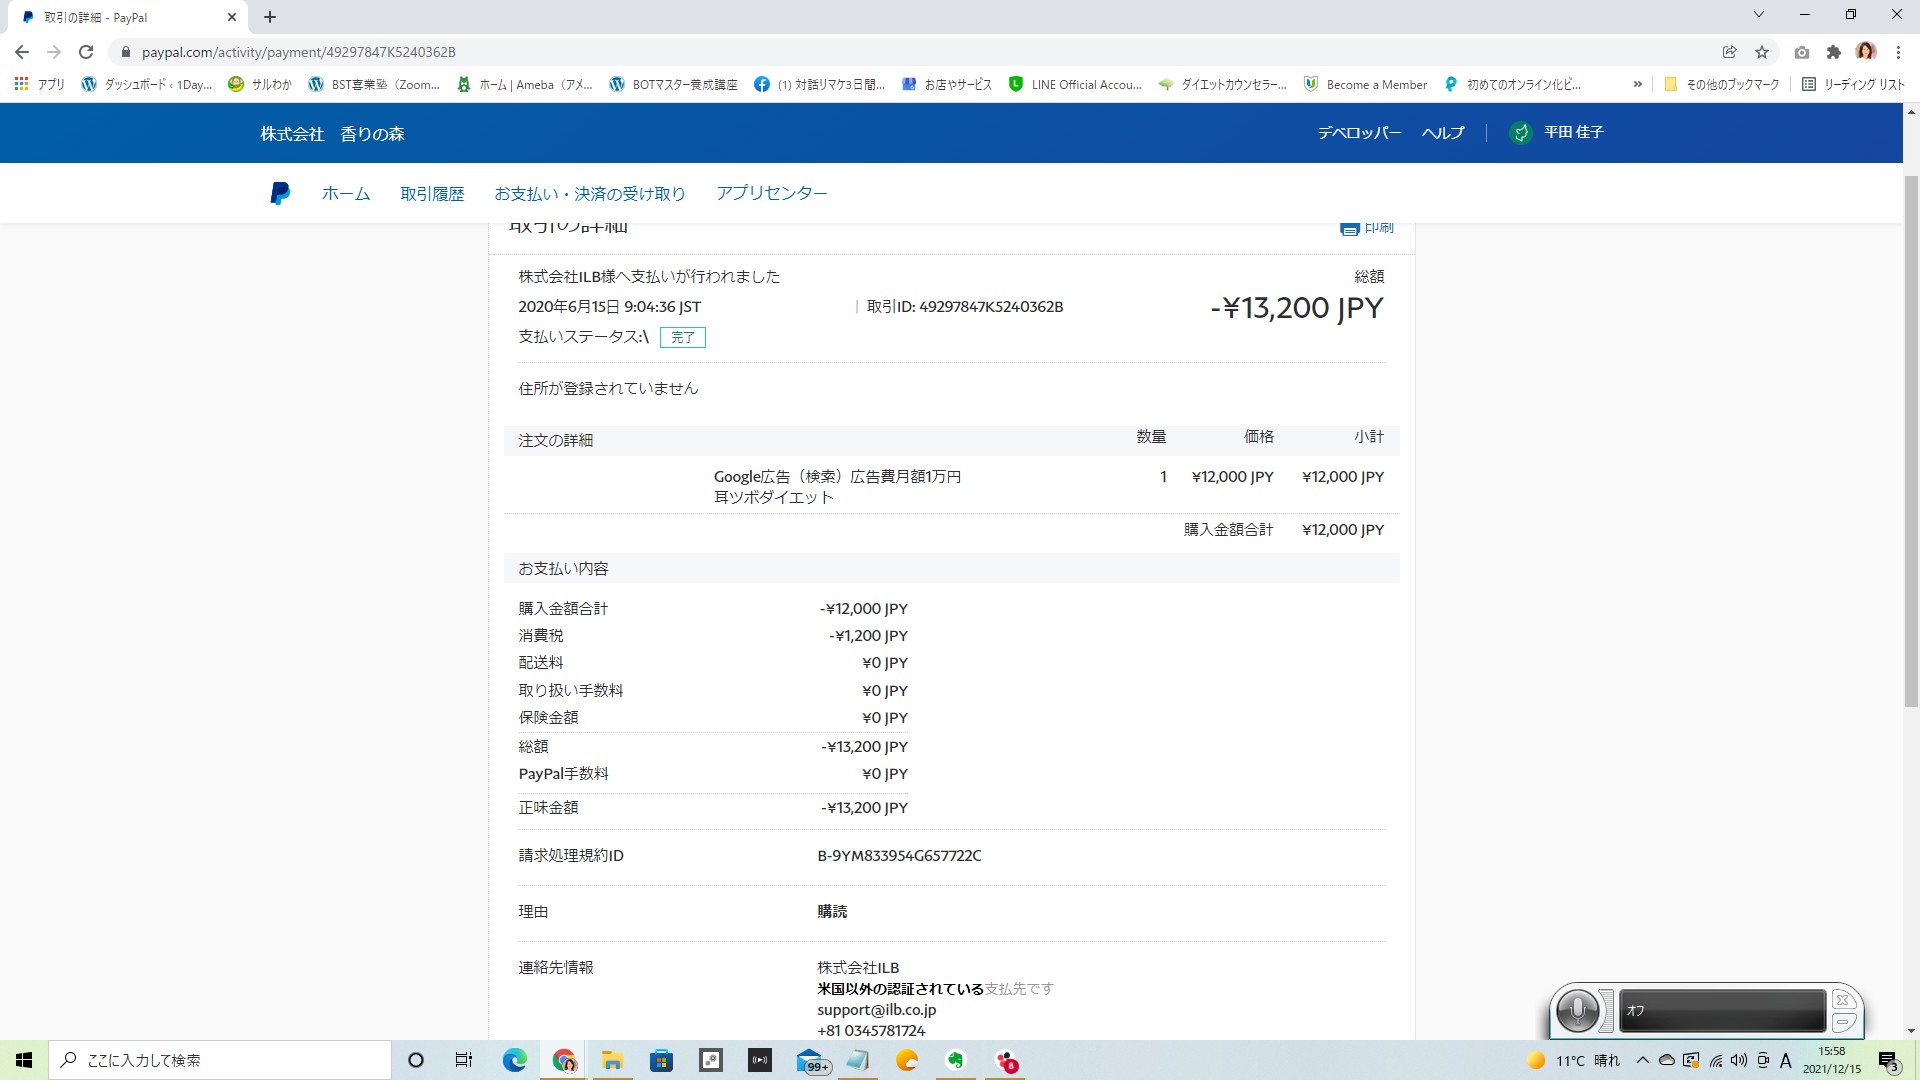1920x1080 pixels.
Task: Open the ホーム | Ameba bookmark
Action: [x=524, y=85]
